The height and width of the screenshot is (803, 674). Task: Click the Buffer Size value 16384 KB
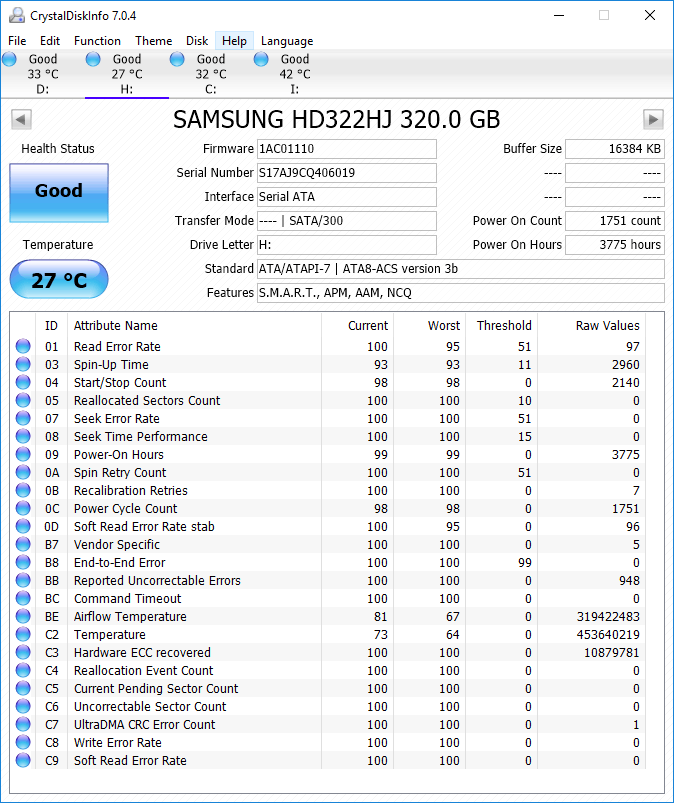coord(615,149)
